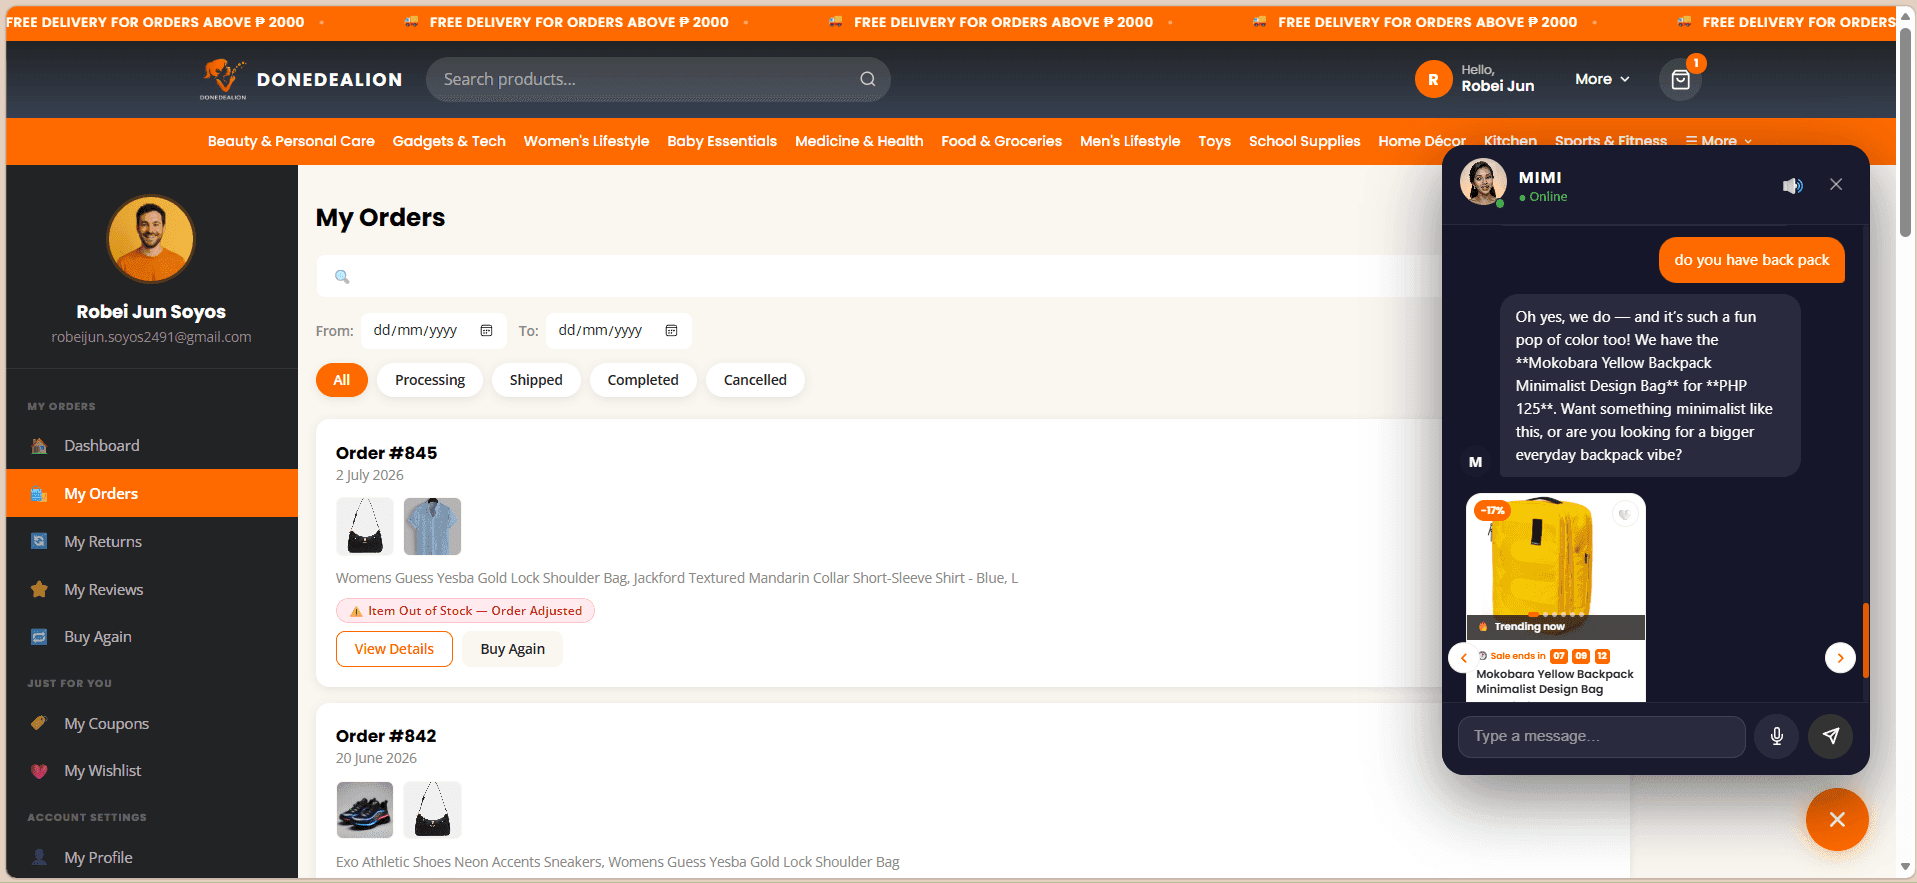Click the My Returns sidebar icon
Screen dimensions: 1917x883
[x=39, y=541]
